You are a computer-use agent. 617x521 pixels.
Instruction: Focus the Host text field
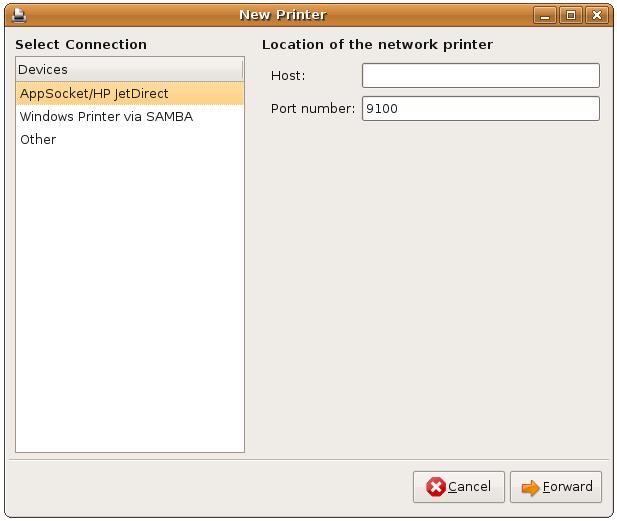(x=480, y=76)
